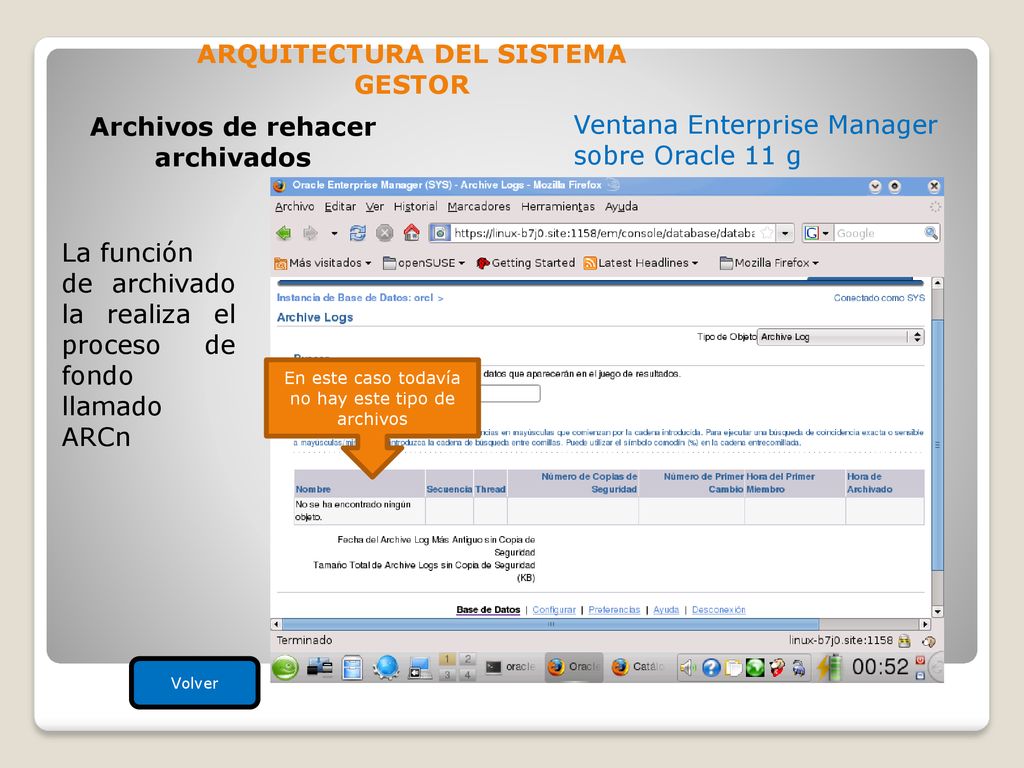Screen dimensions: 1024x768
Task: Click the blue question mark tray icon
Action: point(711,667)
